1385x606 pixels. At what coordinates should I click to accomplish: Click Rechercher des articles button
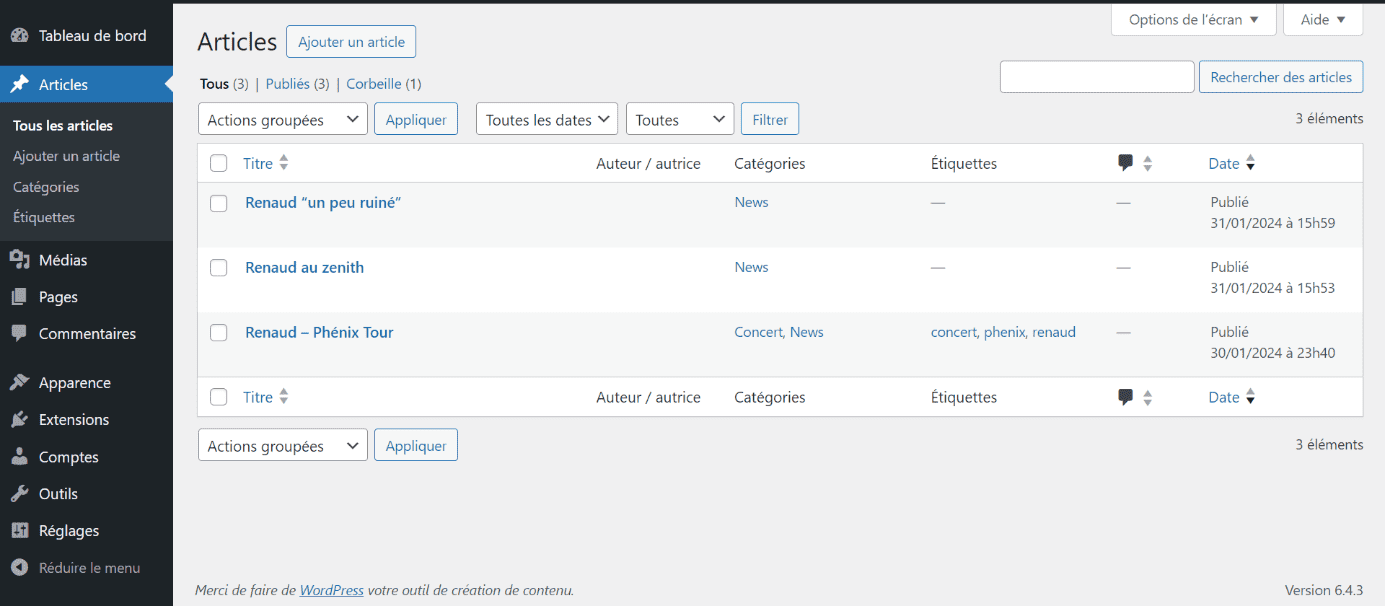tap(1281, 77)
